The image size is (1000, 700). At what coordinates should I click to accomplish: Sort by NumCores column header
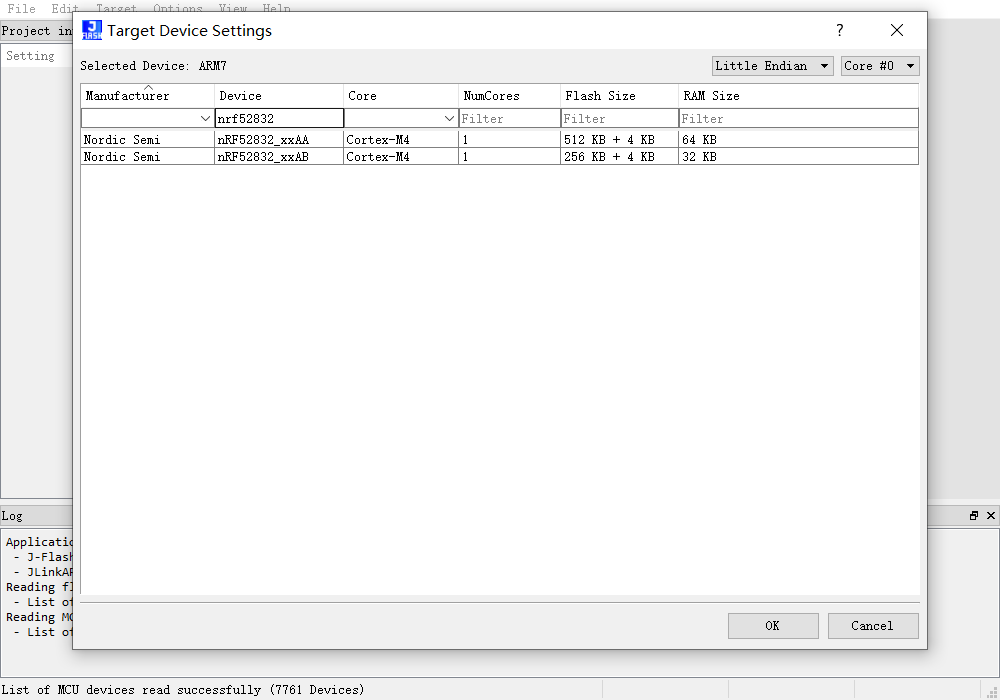coord(509,96)
